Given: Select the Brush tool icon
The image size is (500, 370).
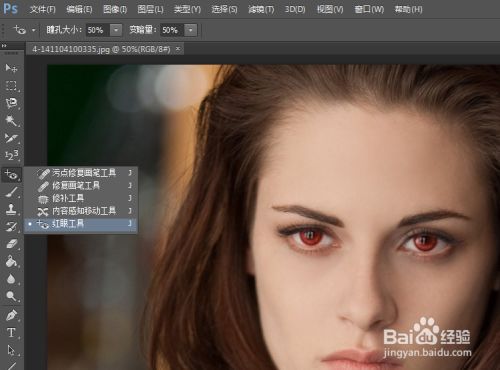Looking at the screenshot, I should [x=11, y=192].
